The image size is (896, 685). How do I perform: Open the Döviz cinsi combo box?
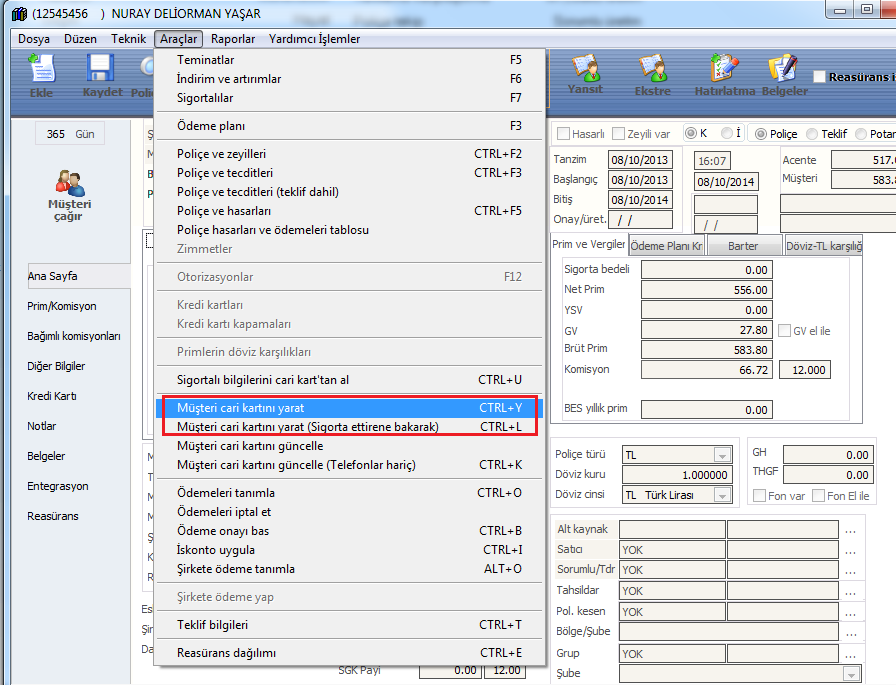(x=722, y=495)
